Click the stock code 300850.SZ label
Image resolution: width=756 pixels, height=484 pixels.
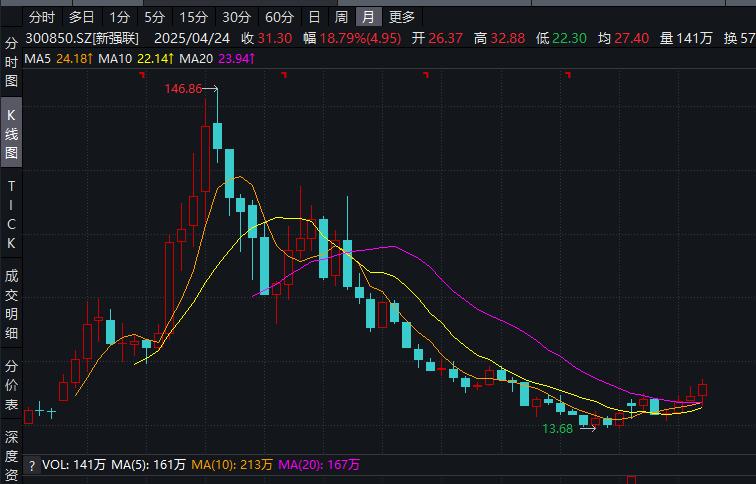(x=58, y=38)
